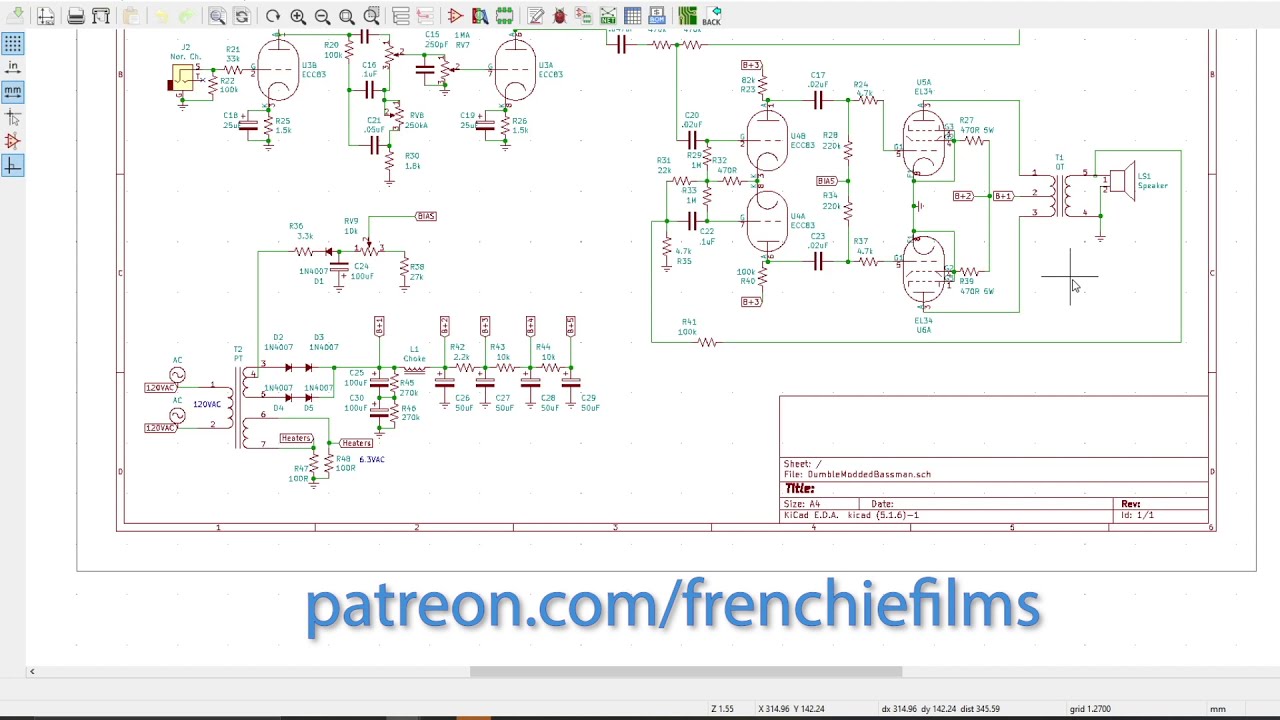
Task: Select the LS1 Speaker symbol
Action: (1121, 183)
